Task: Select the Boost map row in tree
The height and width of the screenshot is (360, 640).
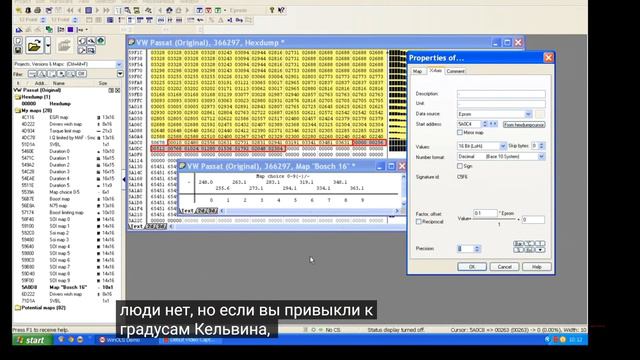Action: tap(67, 199)
